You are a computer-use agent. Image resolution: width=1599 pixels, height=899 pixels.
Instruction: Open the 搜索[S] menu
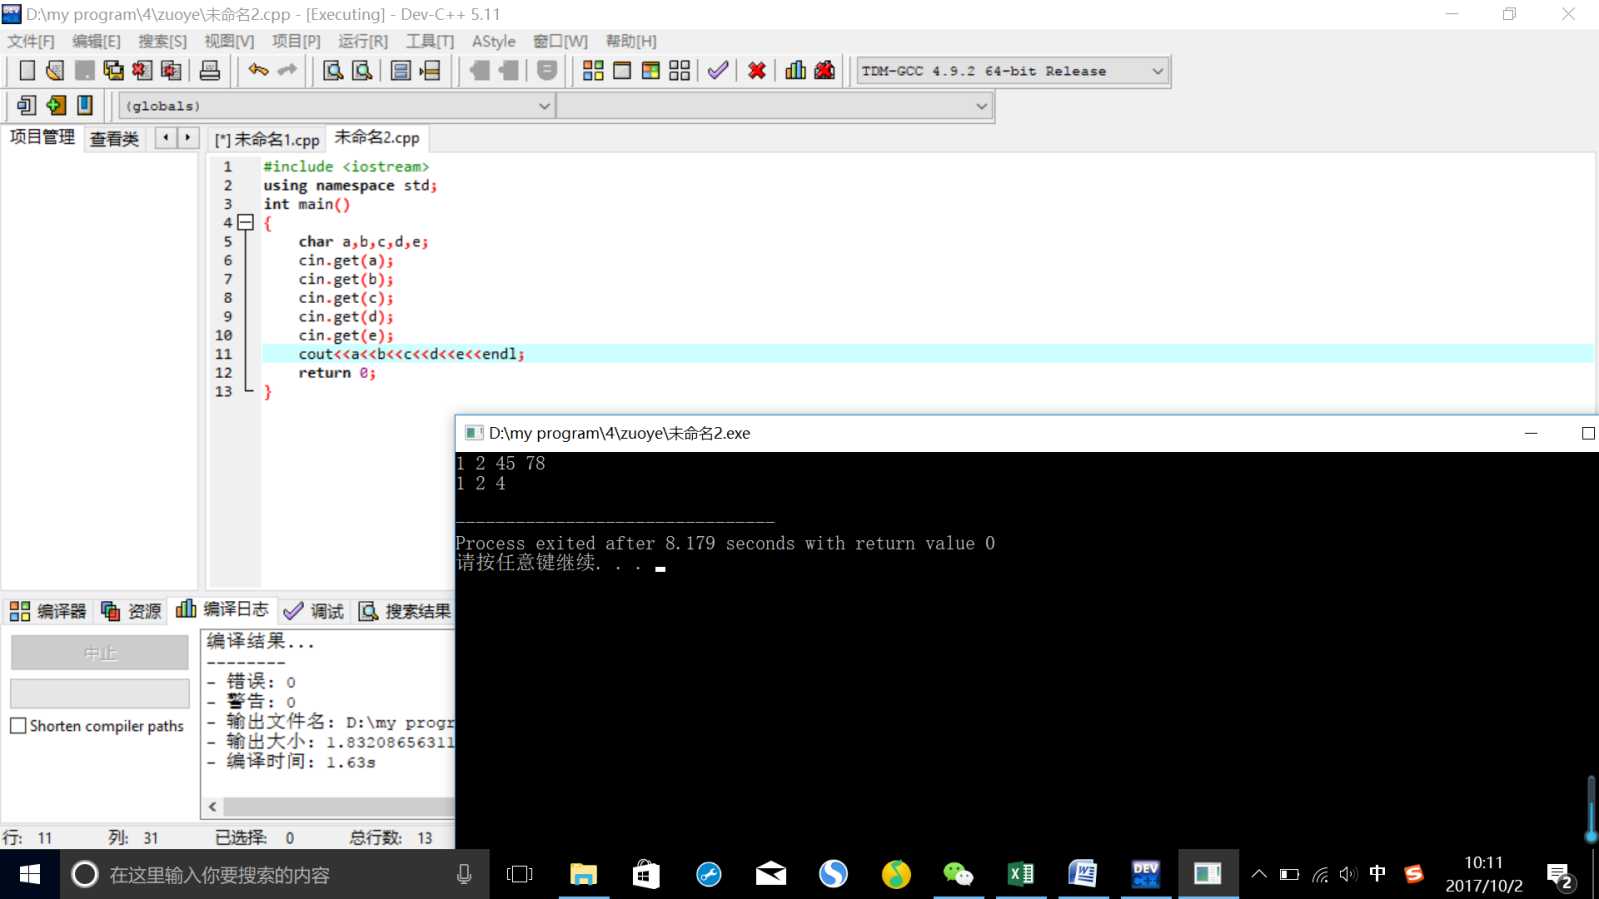163,41
